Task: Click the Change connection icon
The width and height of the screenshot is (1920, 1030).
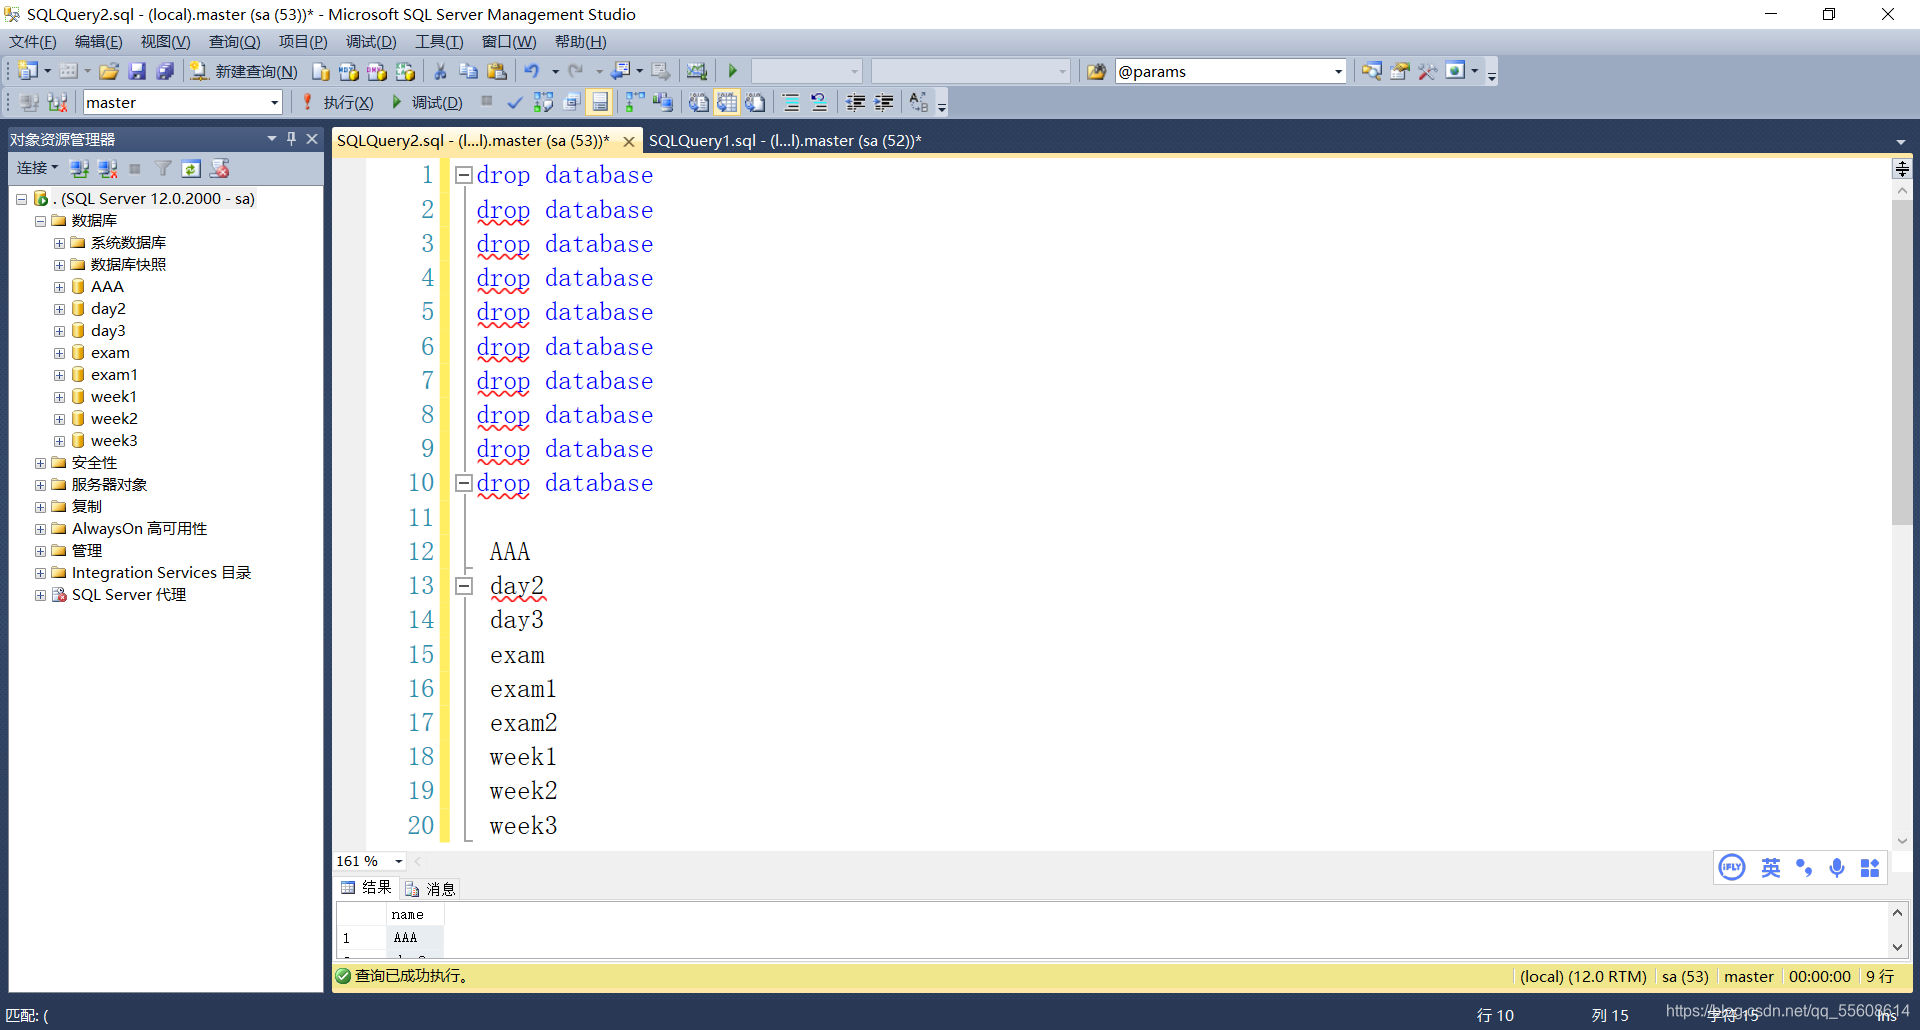Action: tap(57, 102)
